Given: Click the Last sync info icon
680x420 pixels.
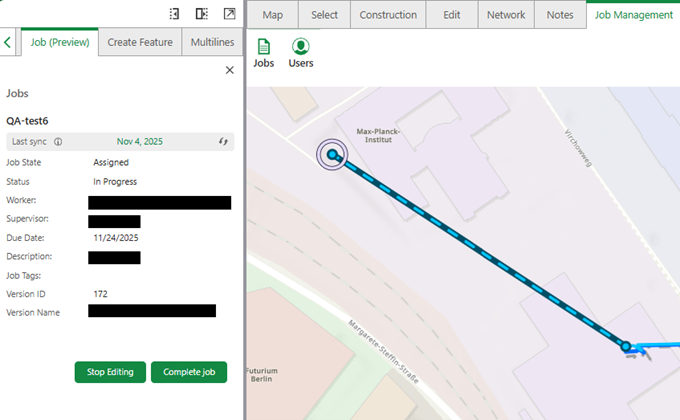Looking at the screenshot, I should click(58, 142).
